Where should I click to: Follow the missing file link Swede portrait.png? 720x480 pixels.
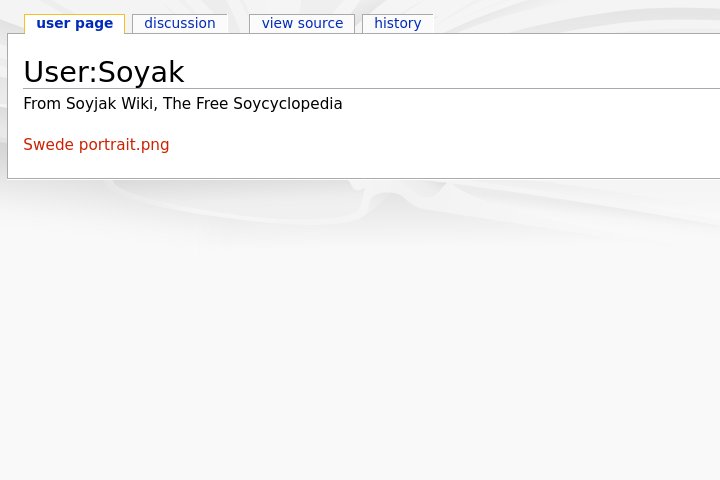(96, 145)
